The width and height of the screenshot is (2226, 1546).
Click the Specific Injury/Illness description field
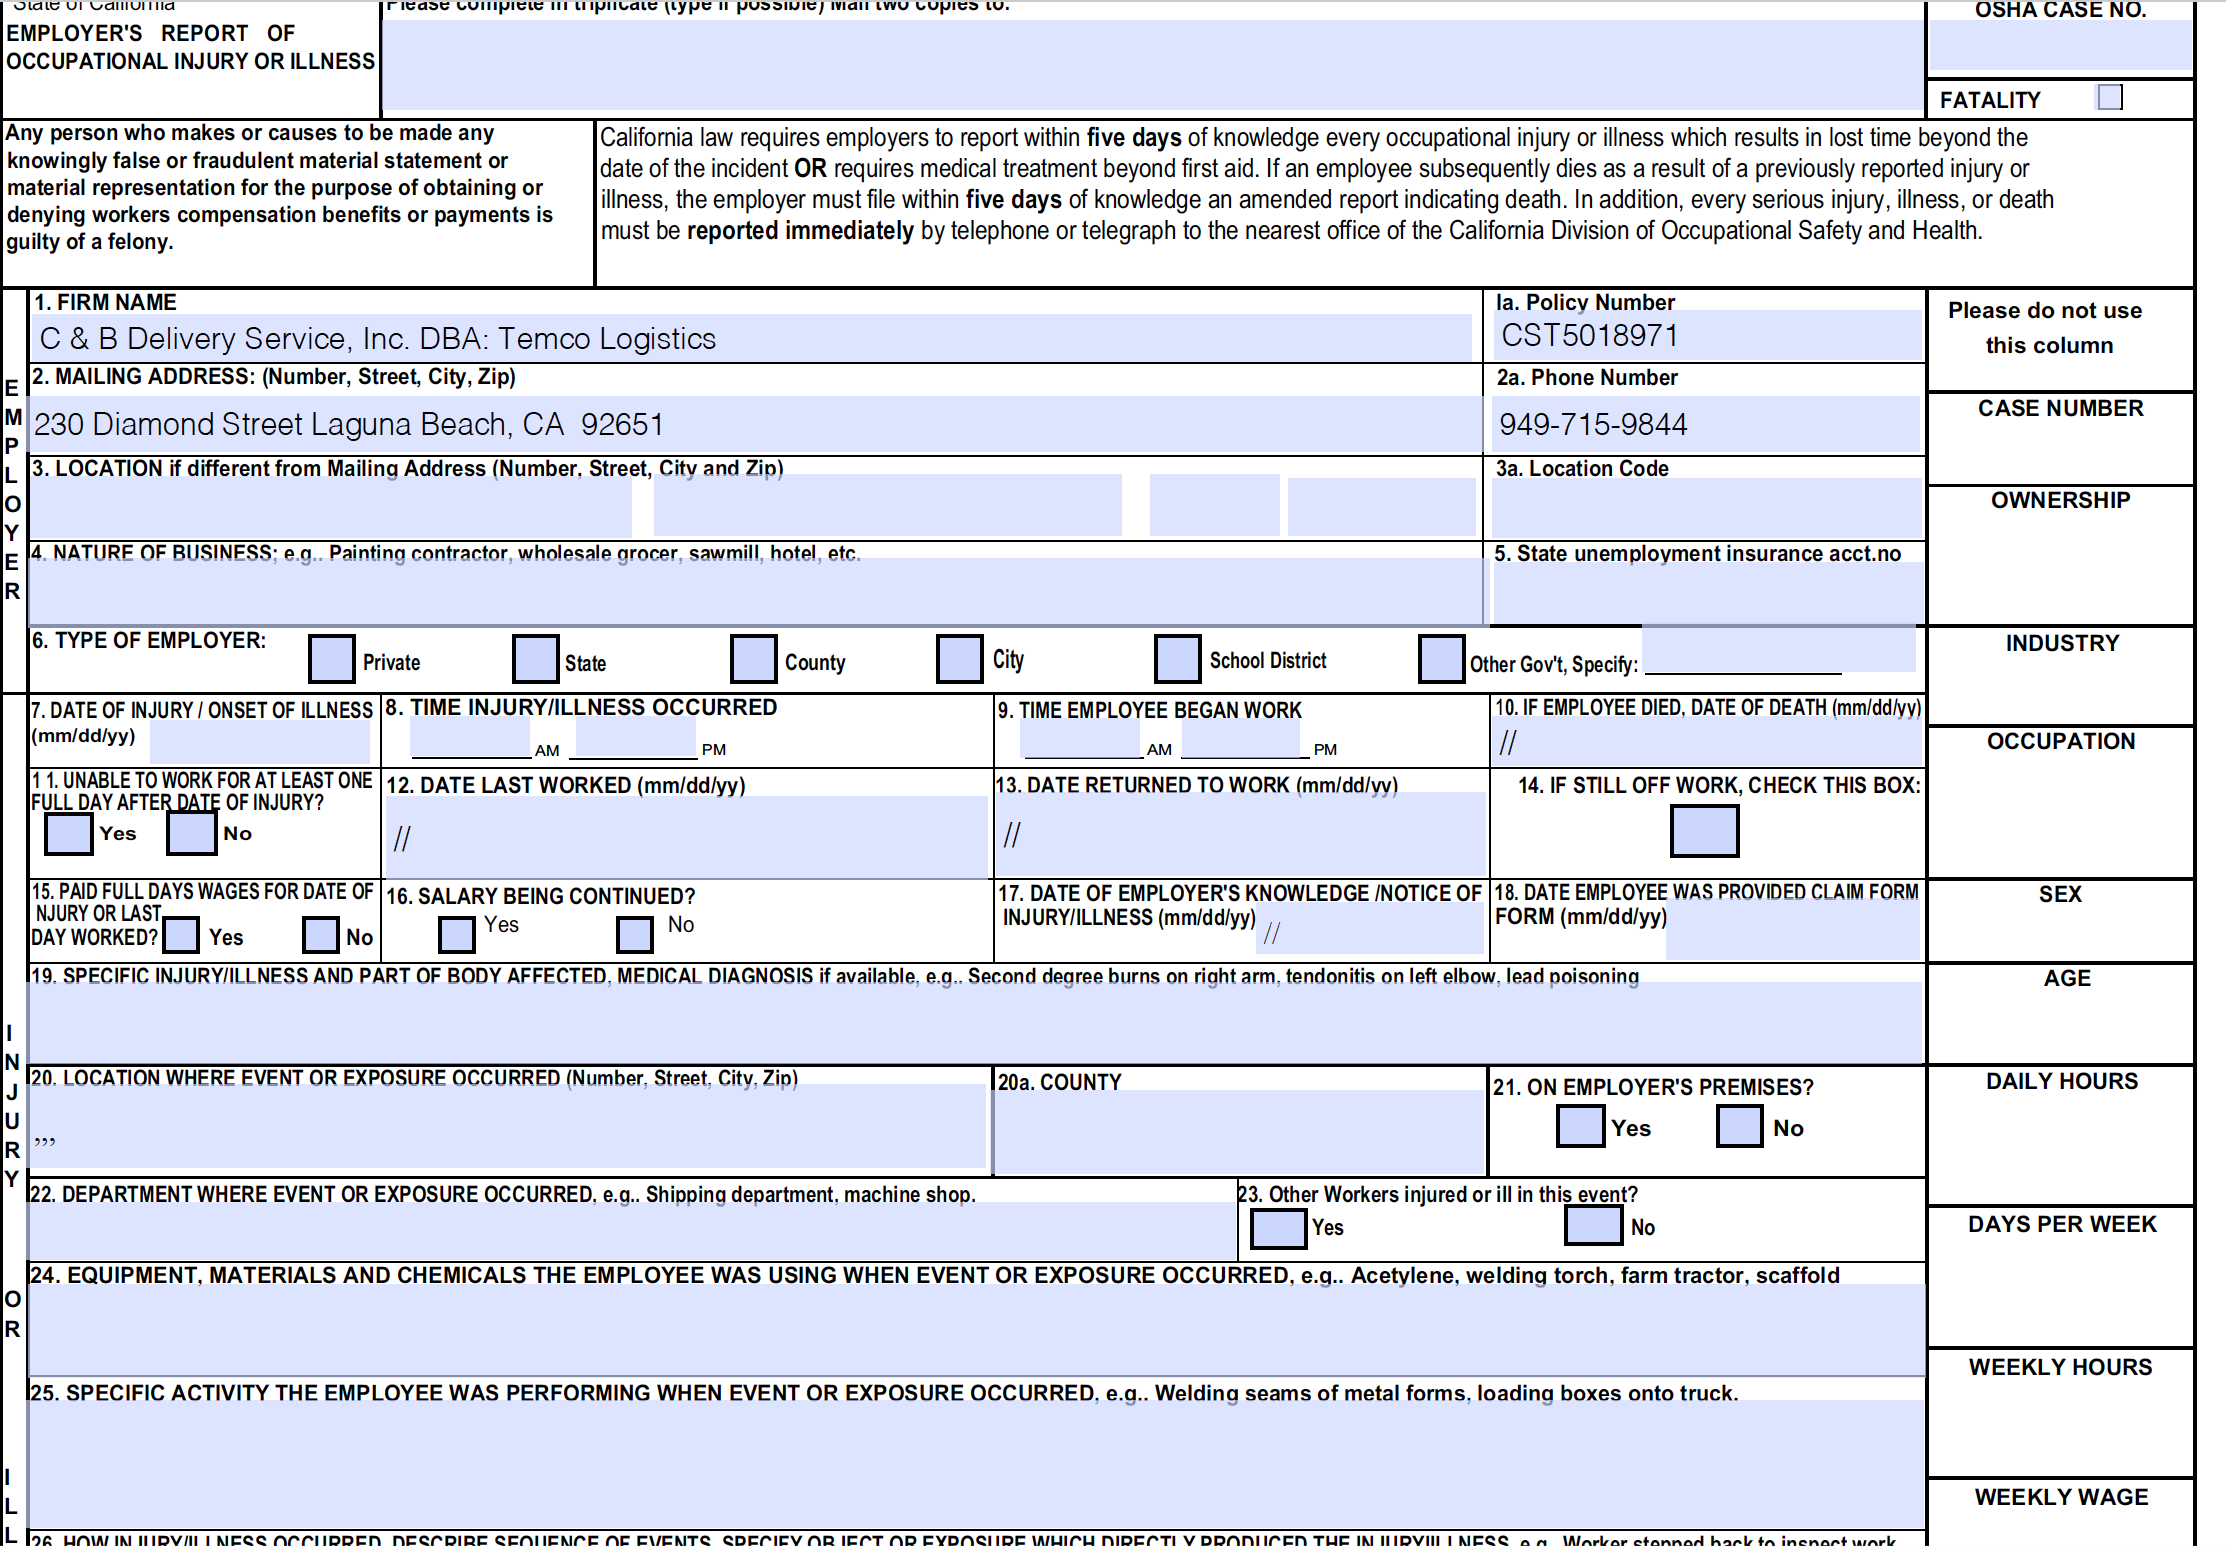pos(976,1022)
